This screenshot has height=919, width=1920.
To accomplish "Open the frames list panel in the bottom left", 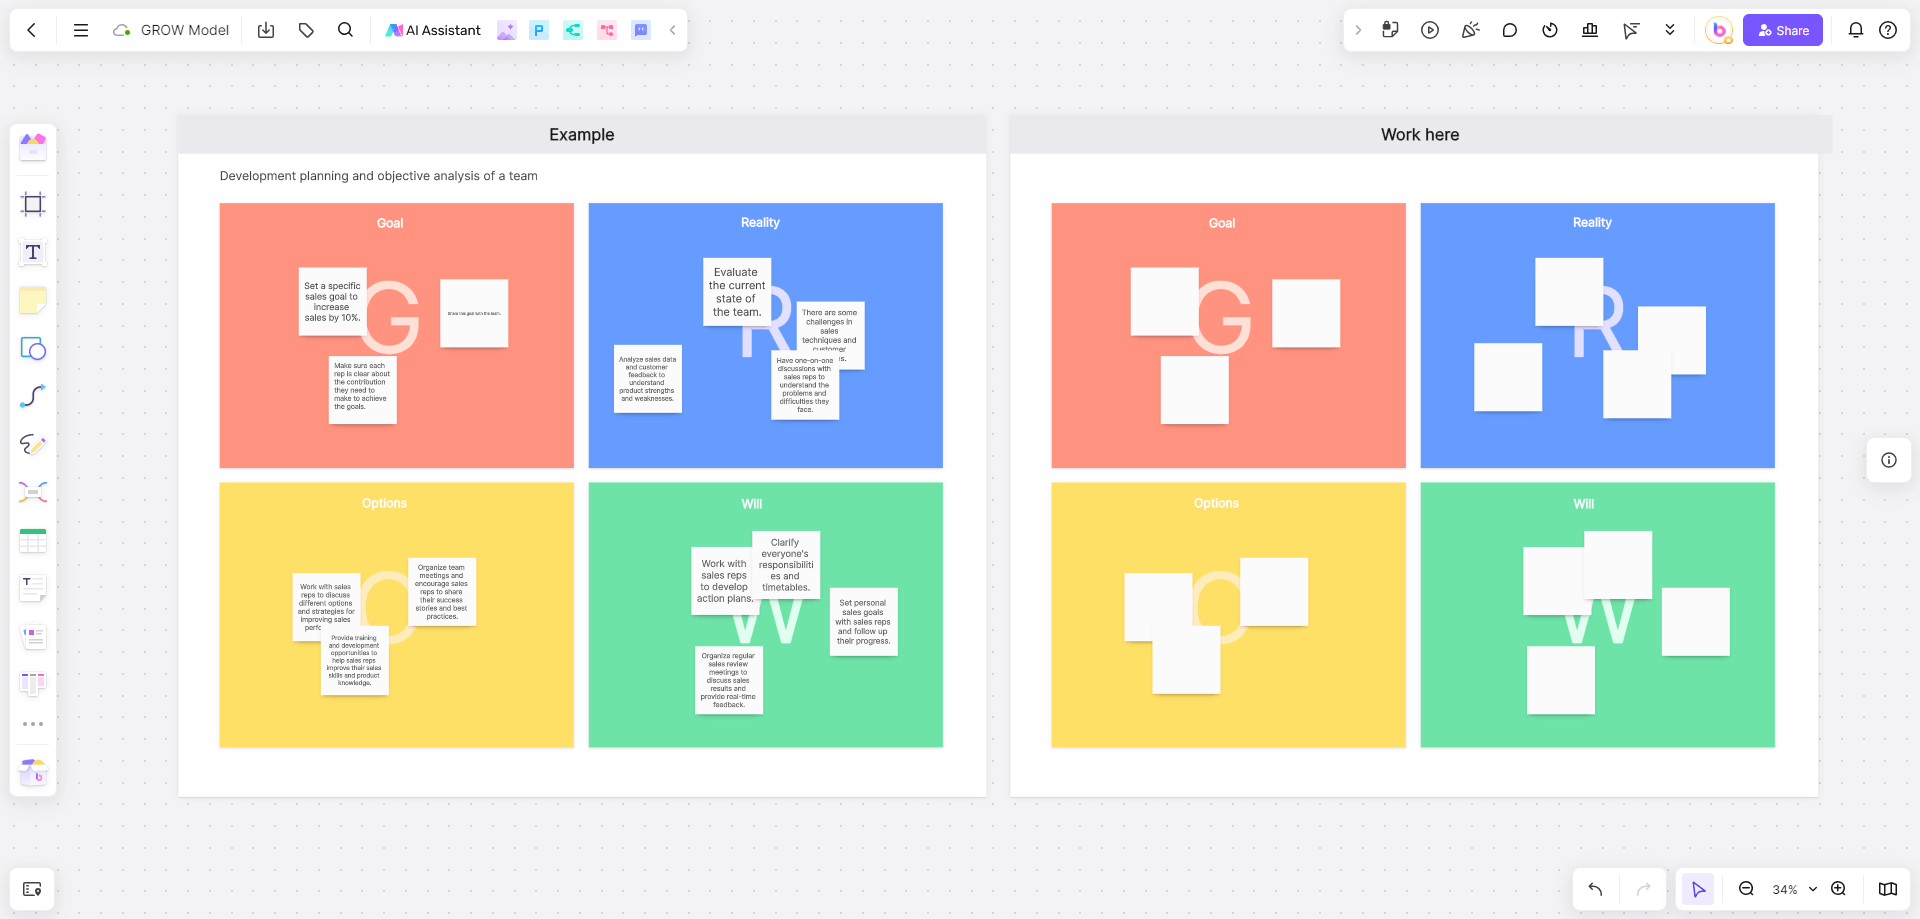I will coord(32,889).
